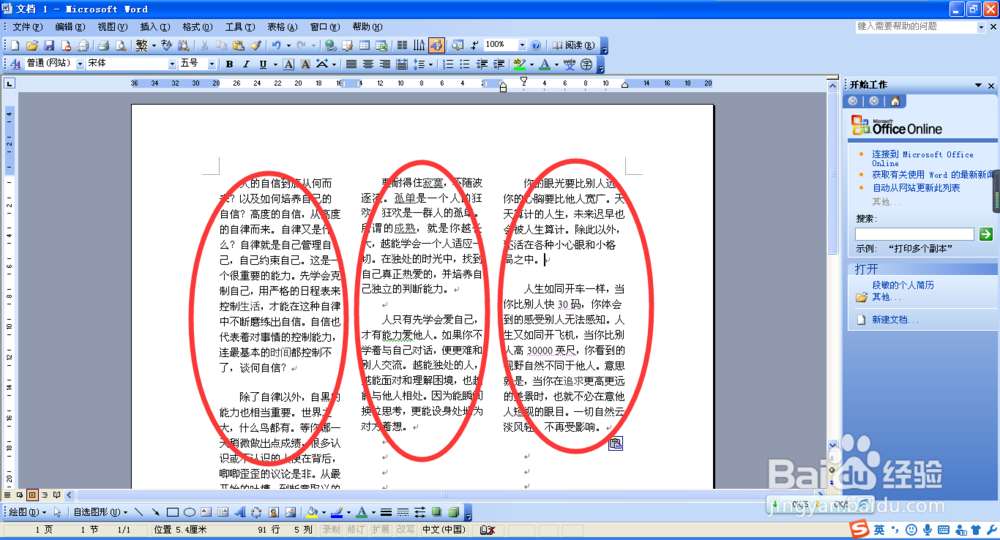Viewport: 1000px width, 540px height.
Task: Open the font size dropdown 五号
Action: click(212, 64)
